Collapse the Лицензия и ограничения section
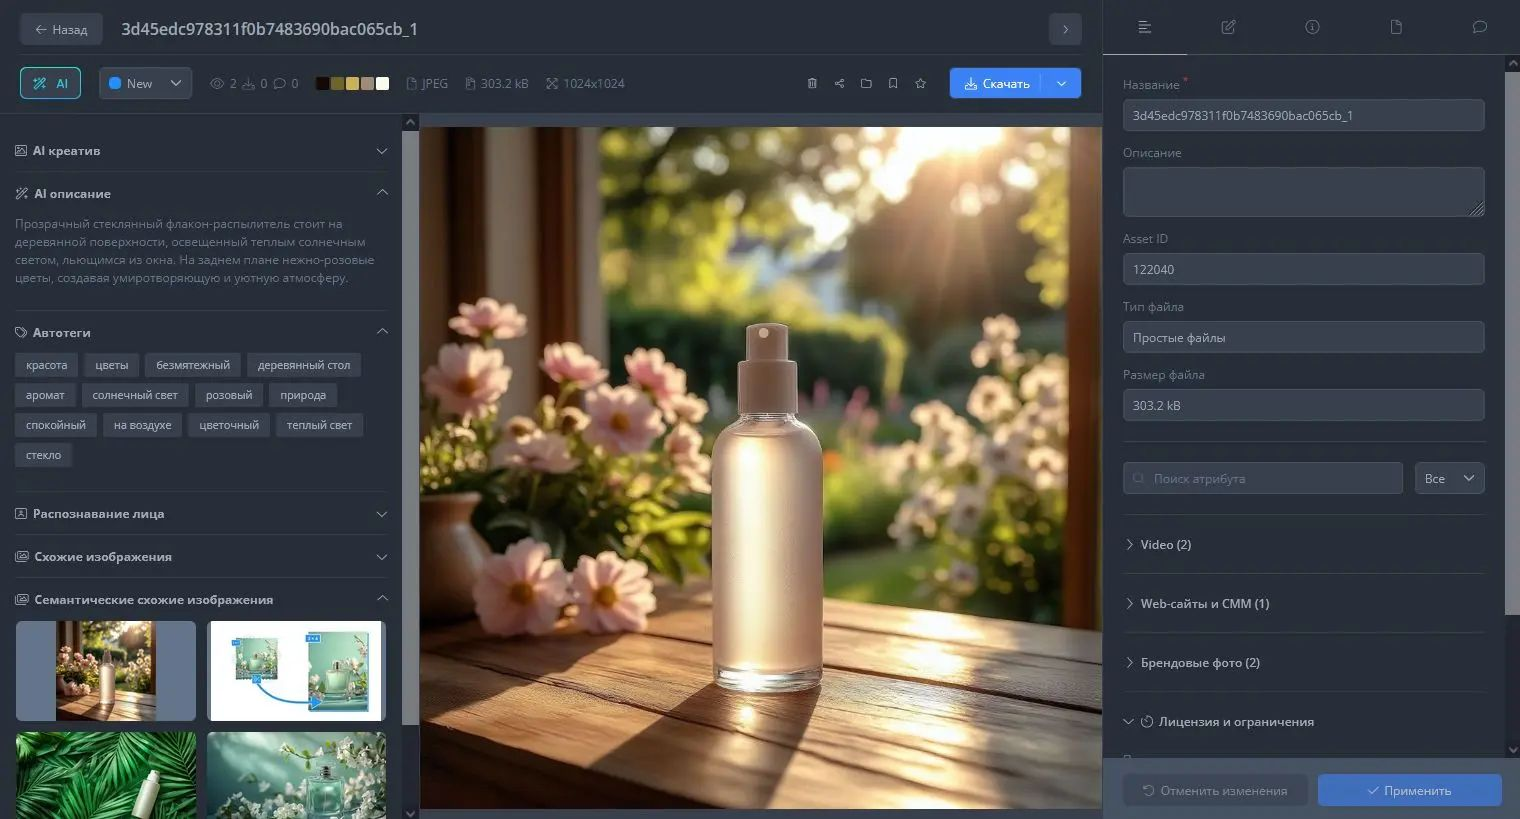Screen dimensions: 1520x819 click(x=1129, y=722)
